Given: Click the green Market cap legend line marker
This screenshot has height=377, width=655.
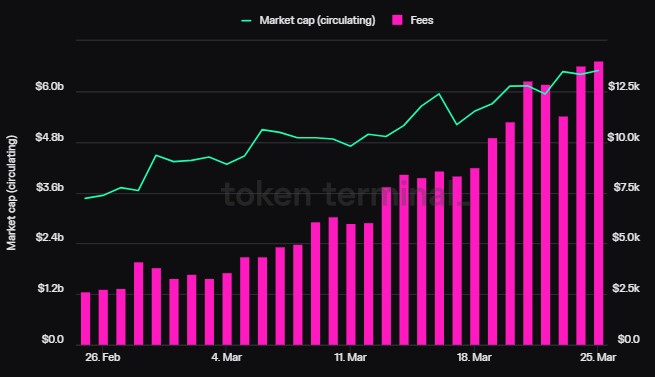Looking at the screenshot, I should tap(246, 20).
